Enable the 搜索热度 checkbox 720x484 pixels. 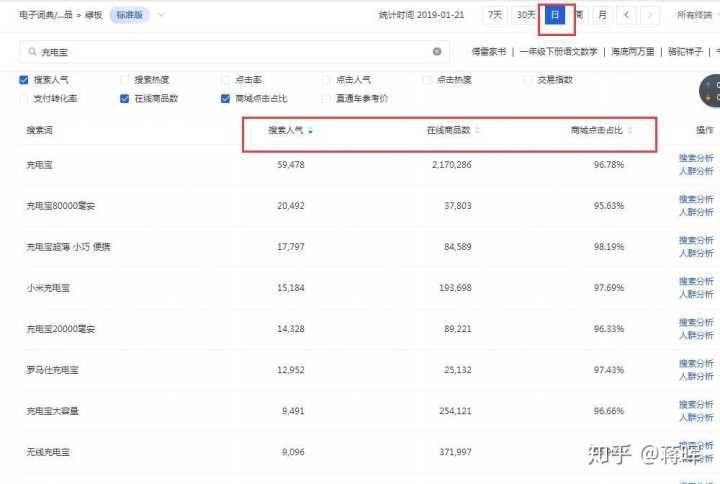coord(125,80)
